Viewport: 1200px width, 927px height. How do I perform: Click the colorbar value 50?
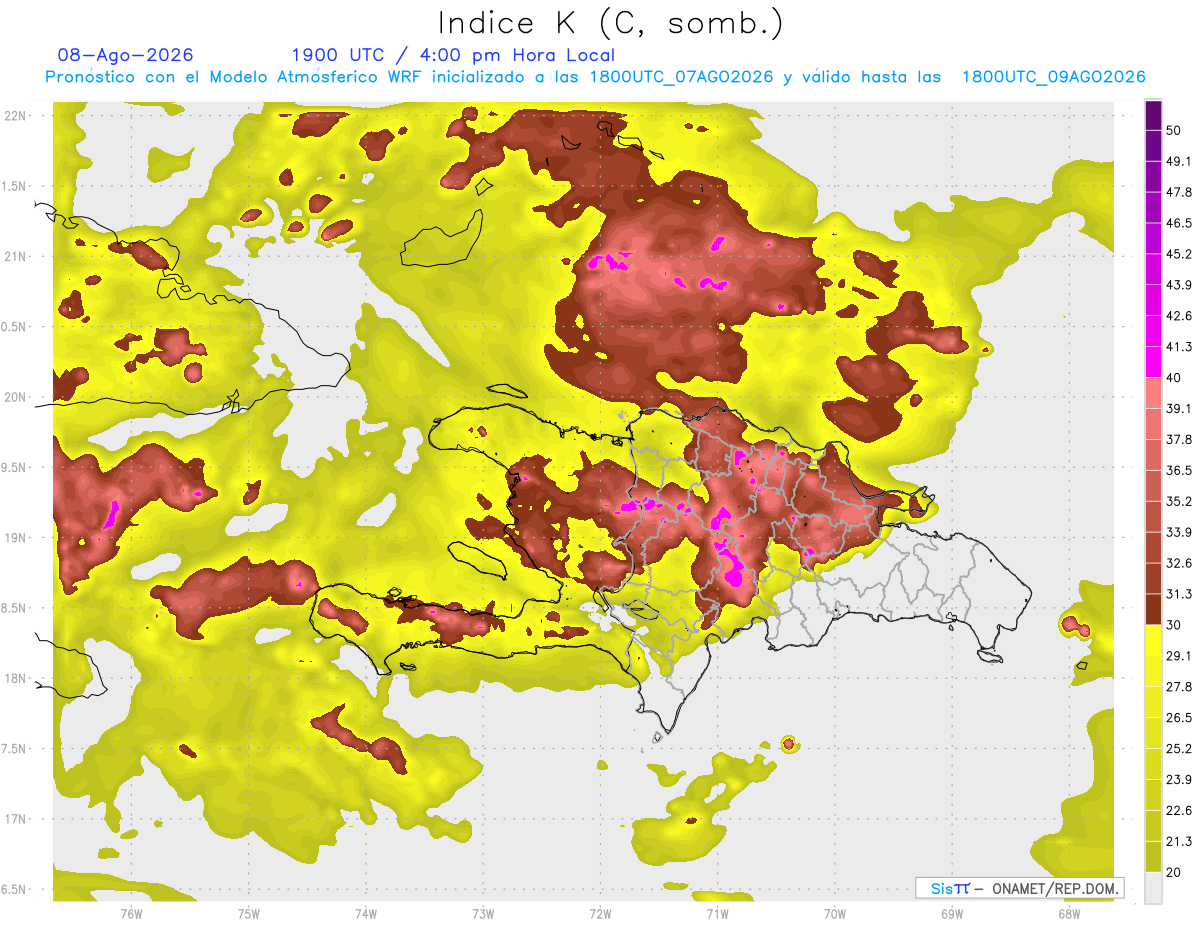(x=1175, y=130)
